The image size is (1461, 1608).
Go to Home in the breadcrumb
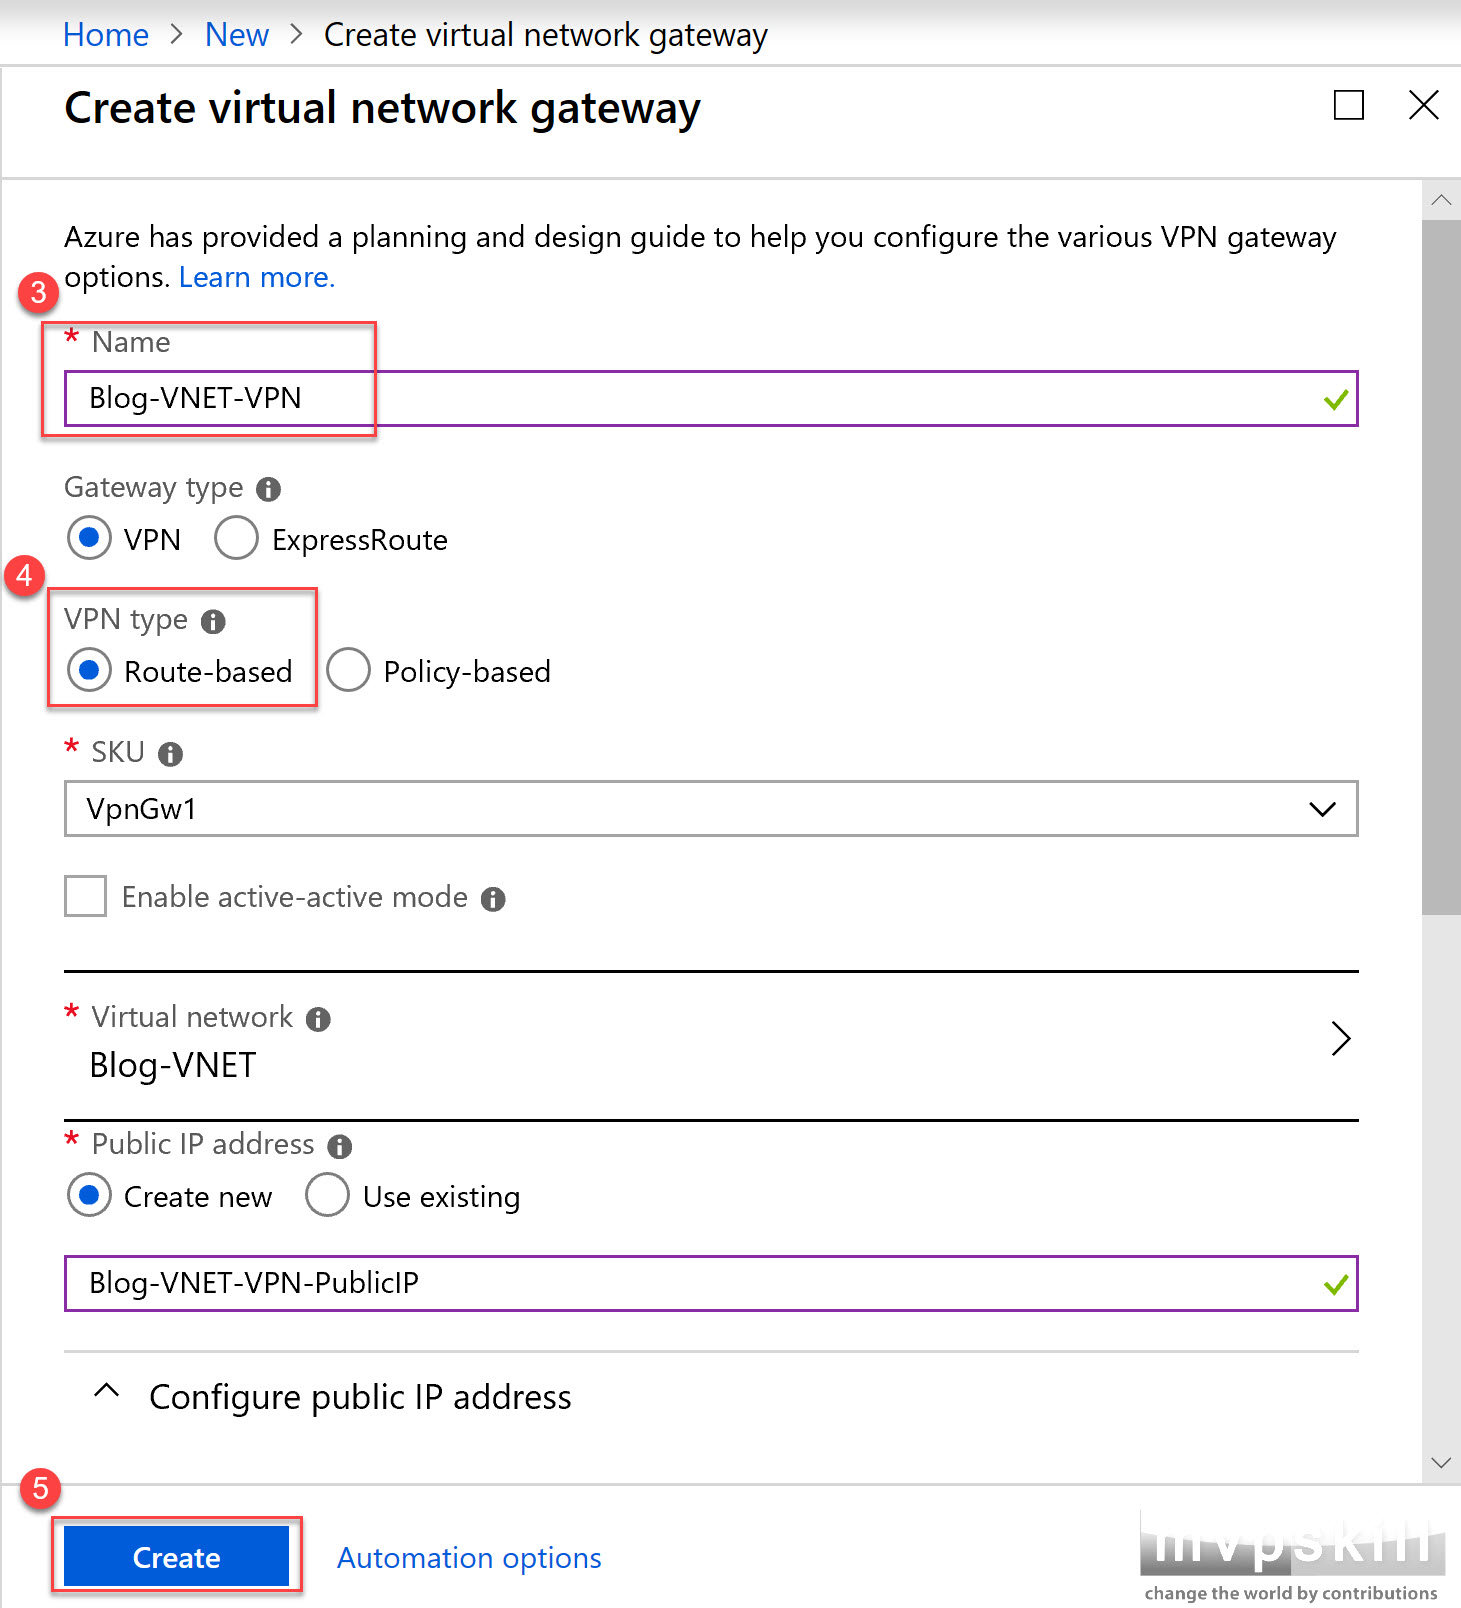click(x=106, y=35)
